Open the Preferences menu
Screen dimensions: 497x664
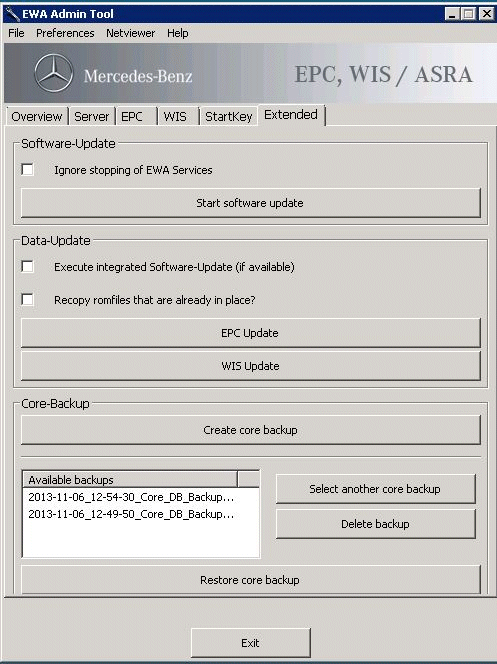[x=65, y=33]
